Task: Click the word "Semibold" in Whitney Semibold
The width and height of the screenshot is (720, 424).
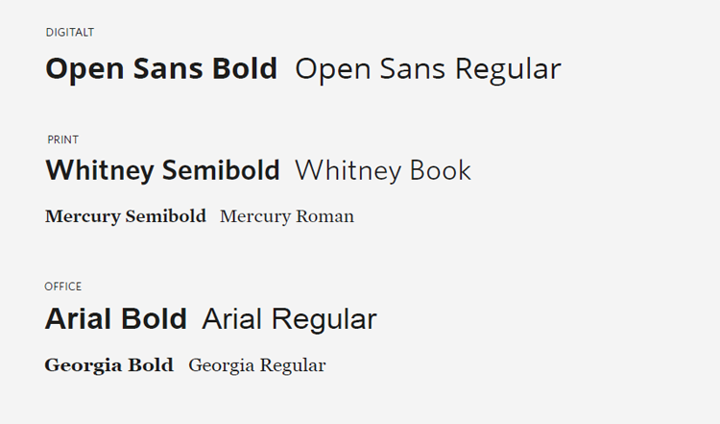Action: coord(220,171)
